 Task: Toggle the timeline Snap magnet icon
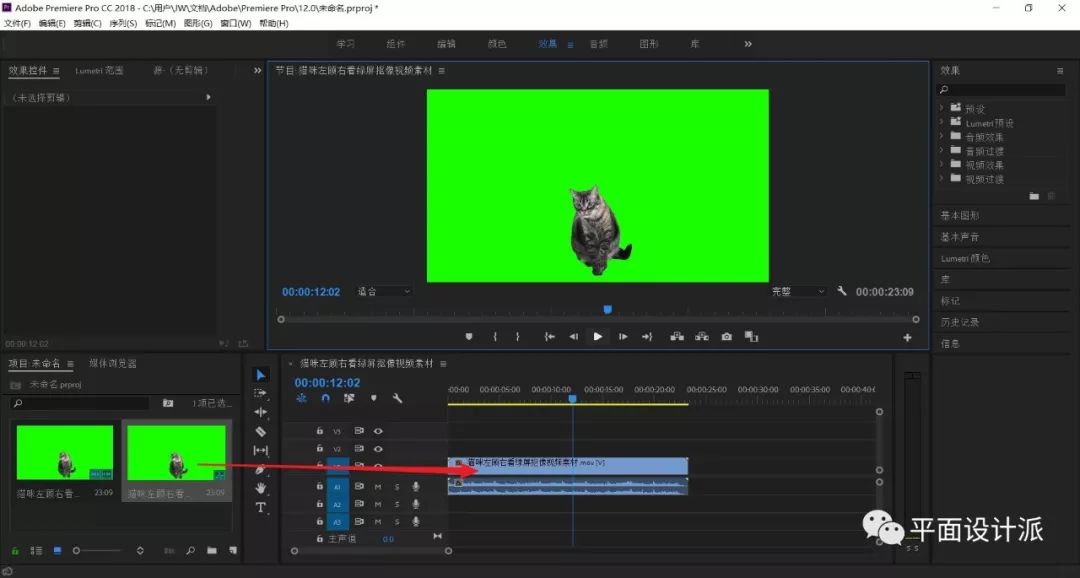click(325, 398)
